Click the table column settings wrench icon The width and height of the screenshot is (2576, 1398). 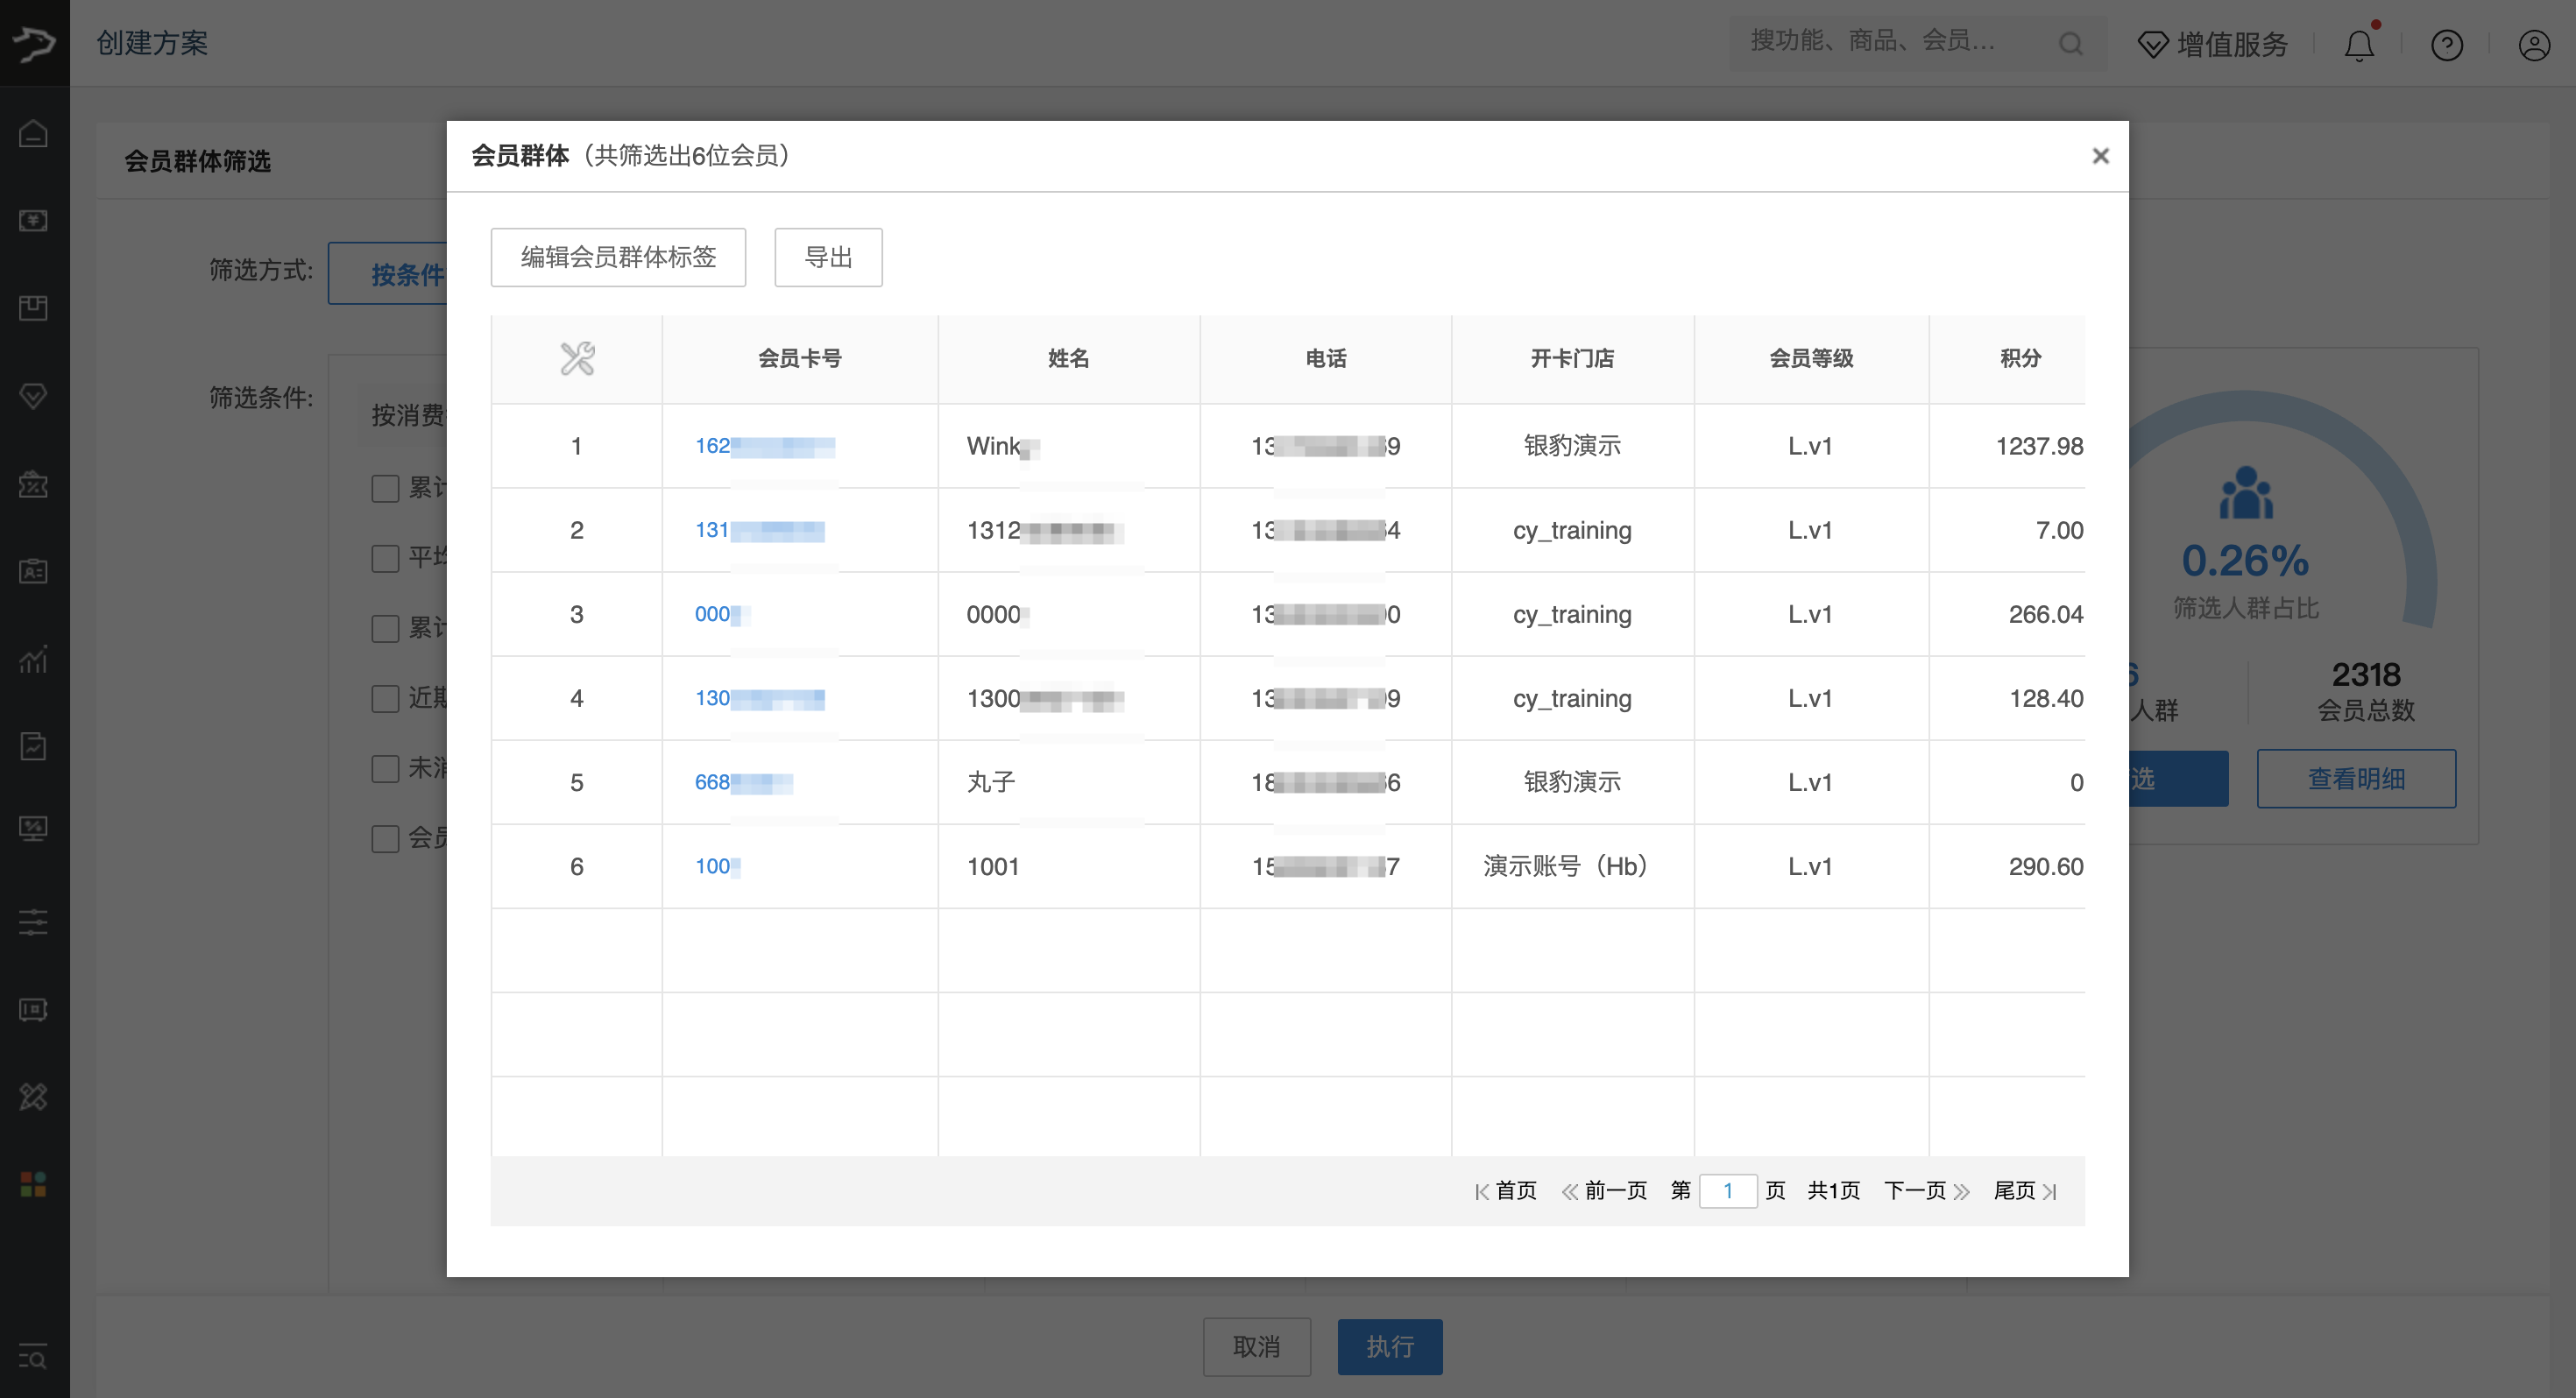click(577, 358)
